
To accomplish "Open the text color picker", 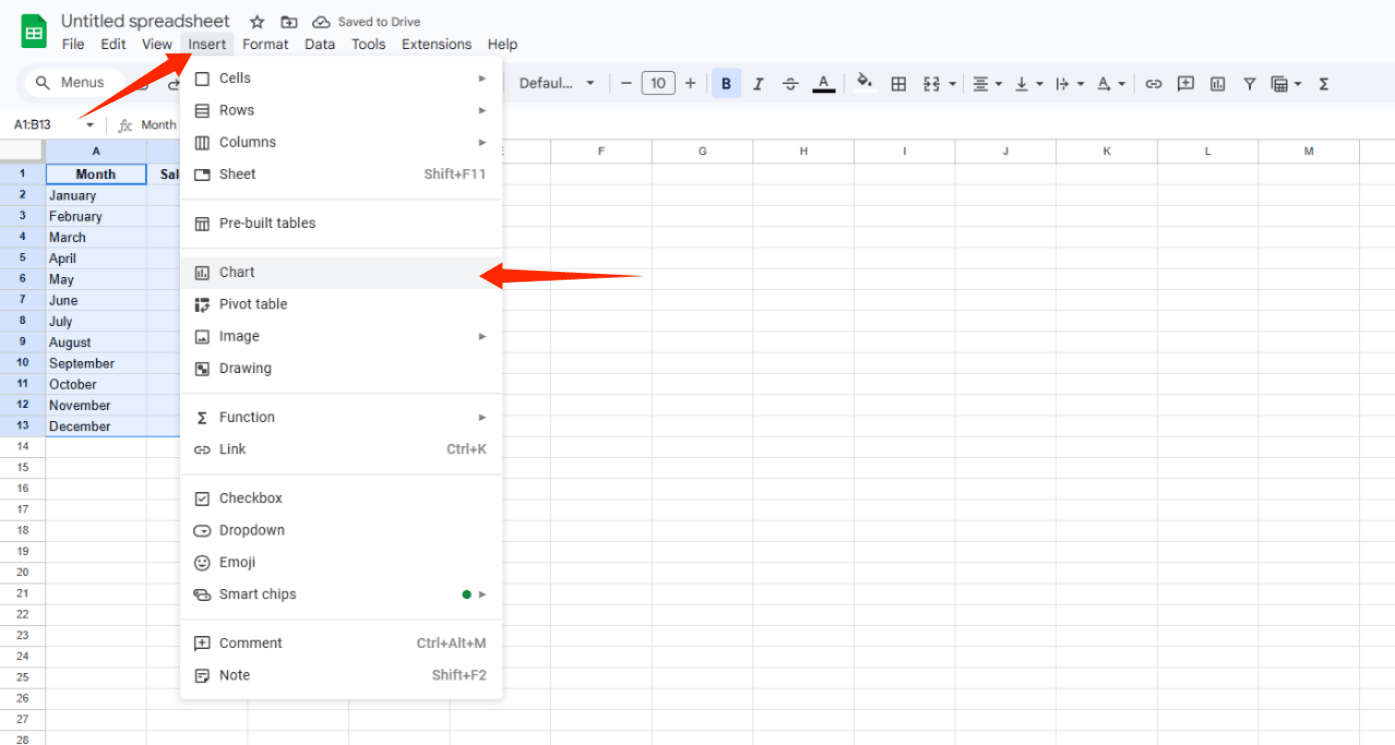I will click(x=823, y=84).
